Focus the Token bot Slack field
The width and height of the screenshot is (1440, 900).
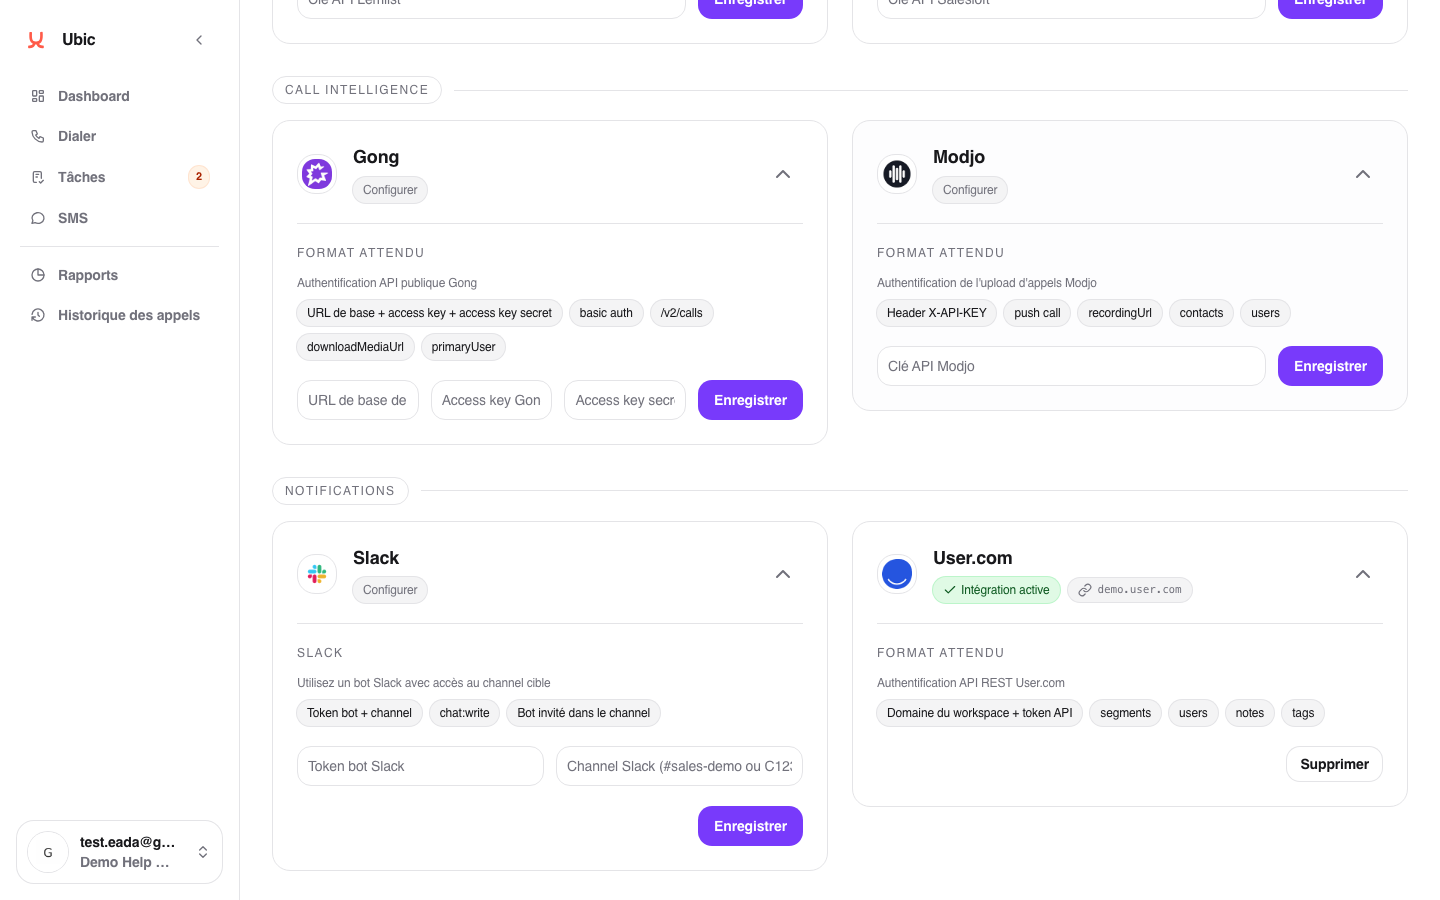click(420, 766)
